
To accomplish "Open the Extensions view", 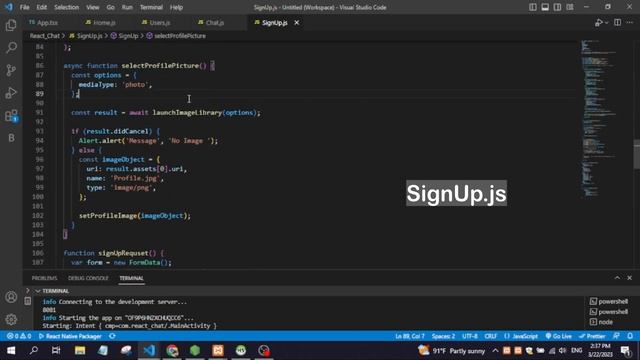I will (11, 116).
